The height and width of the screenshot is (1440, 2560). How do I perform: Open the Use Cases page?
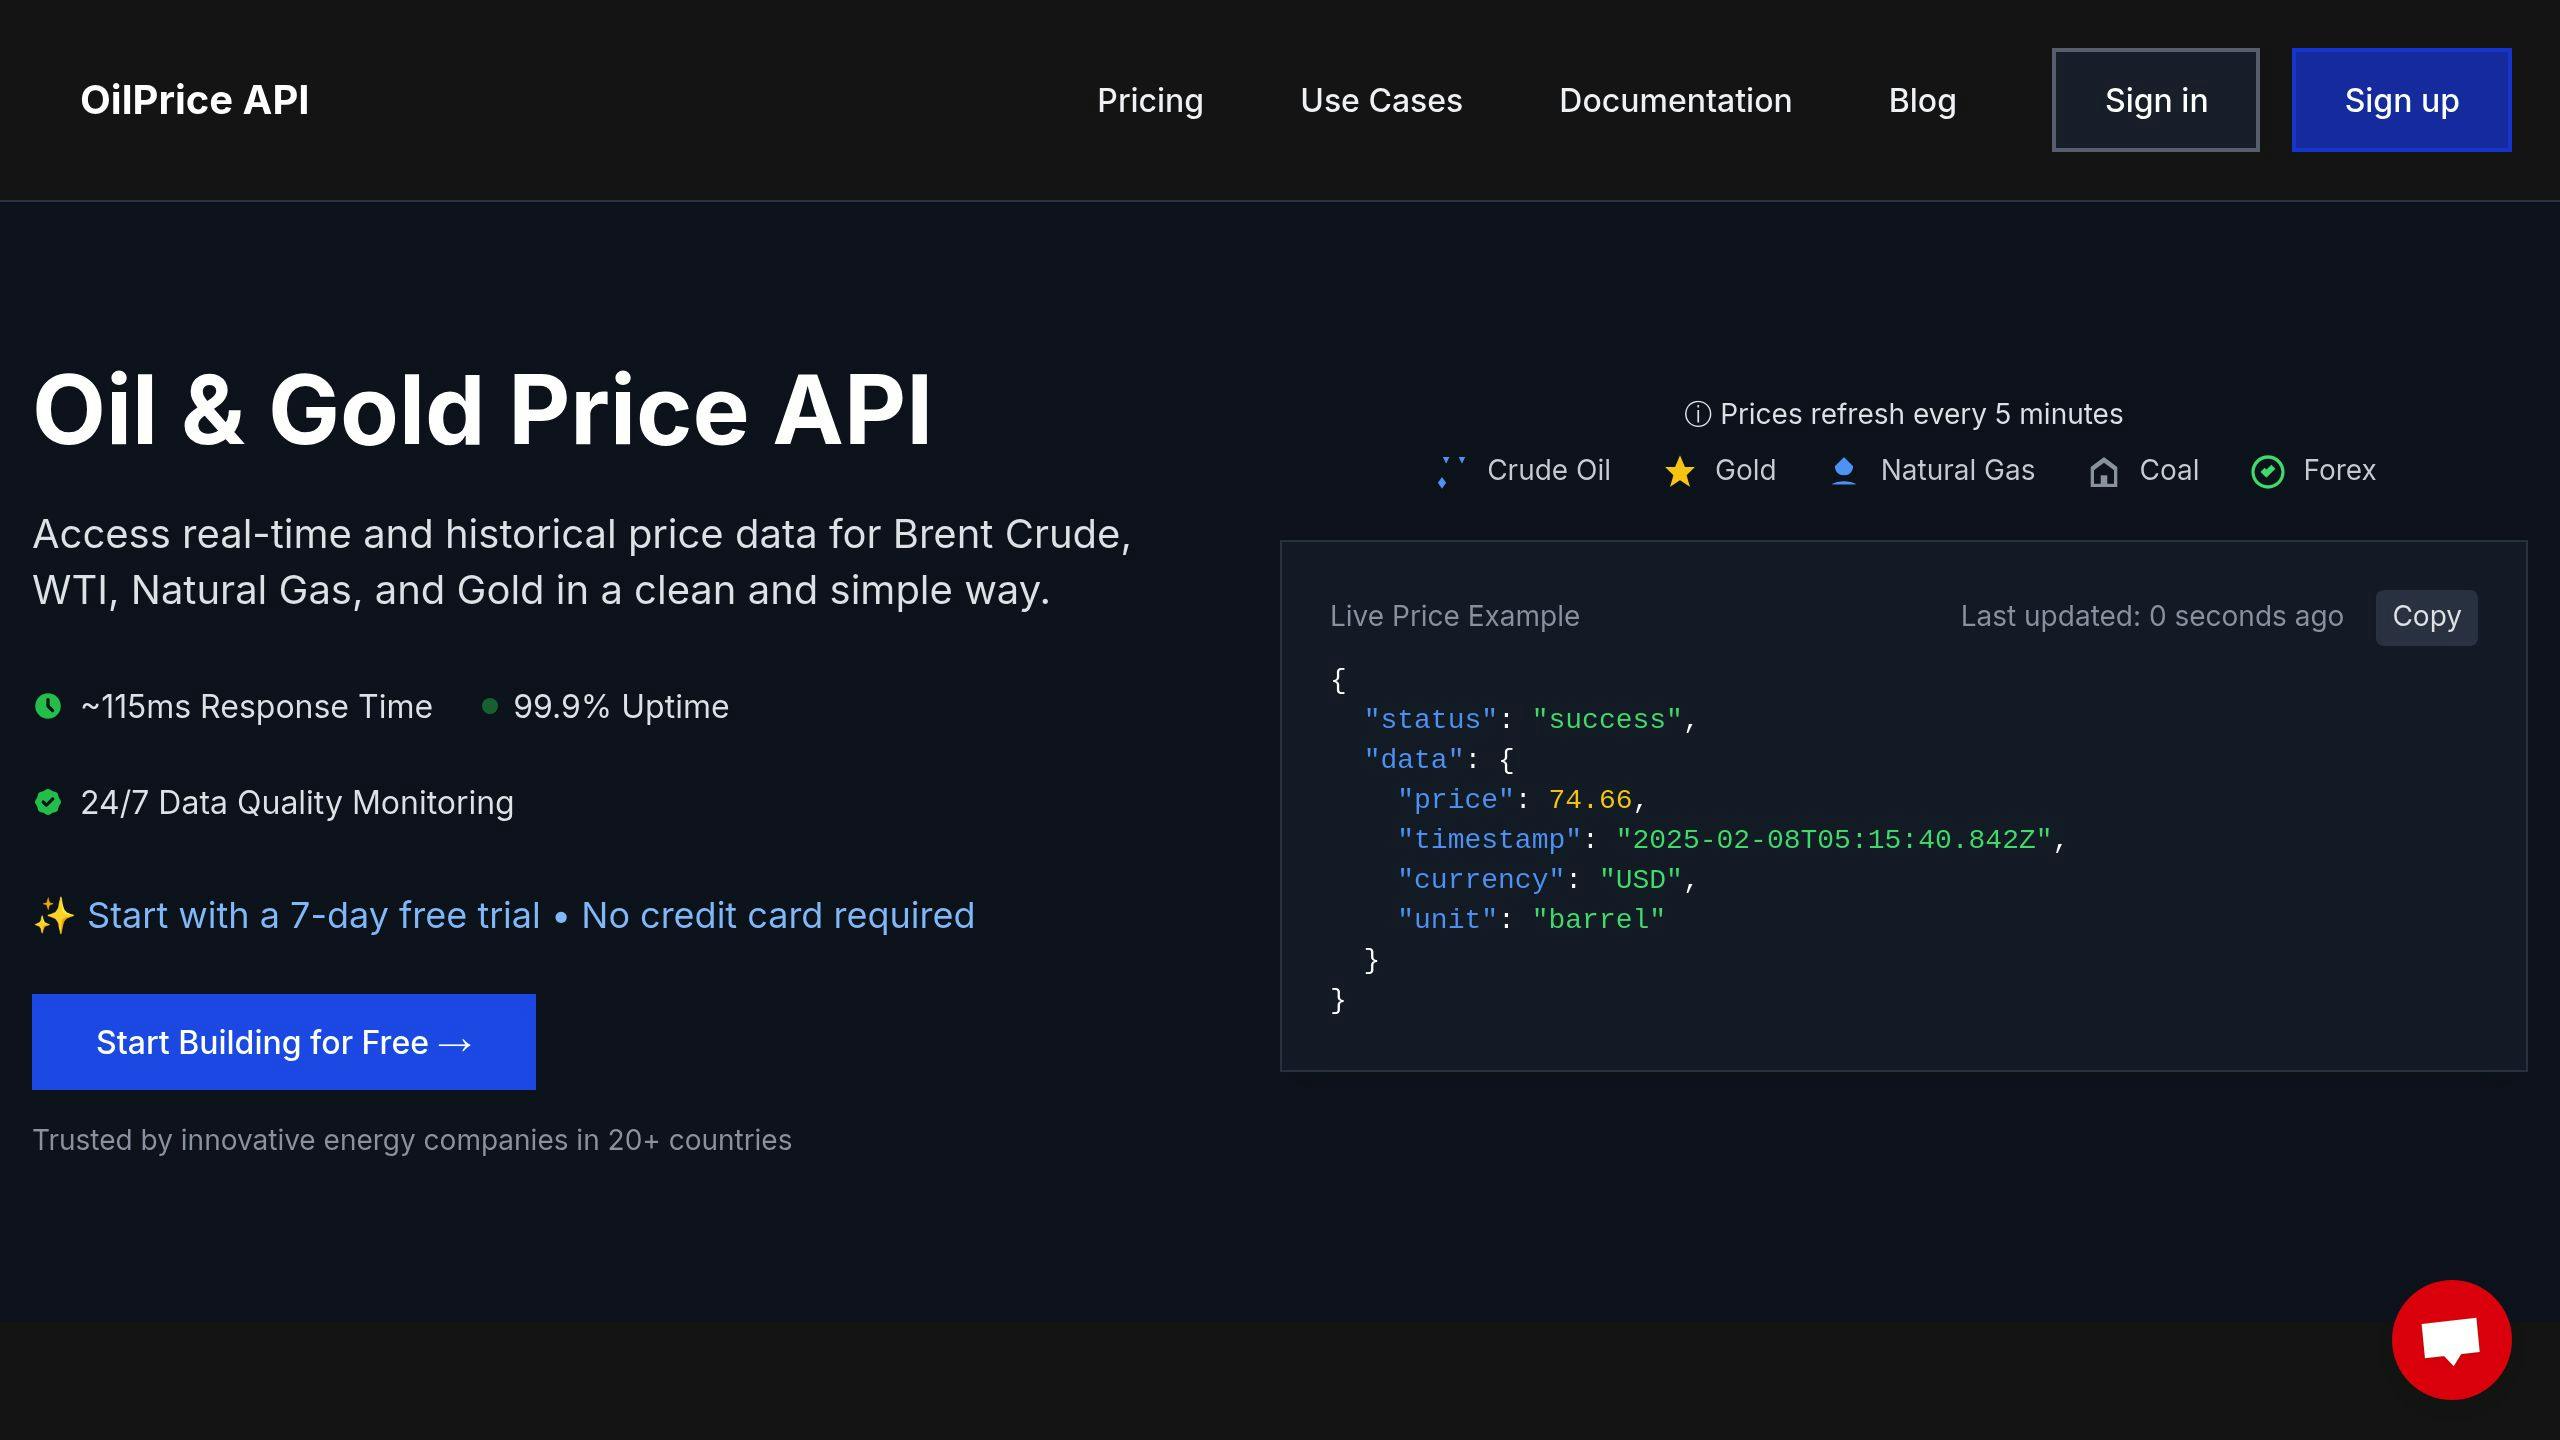coord(1381,100)
